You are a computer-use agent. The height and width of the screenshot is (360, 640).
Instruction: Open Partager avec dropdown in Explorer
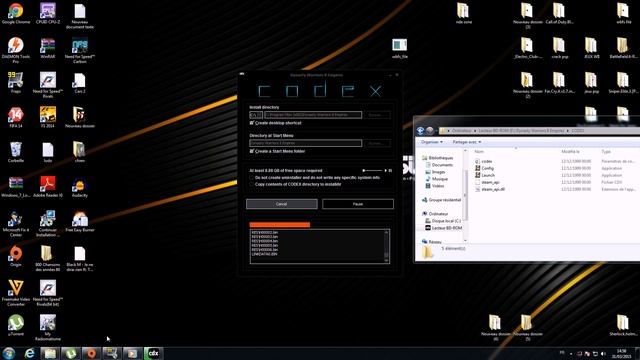[x=467, y=142]
